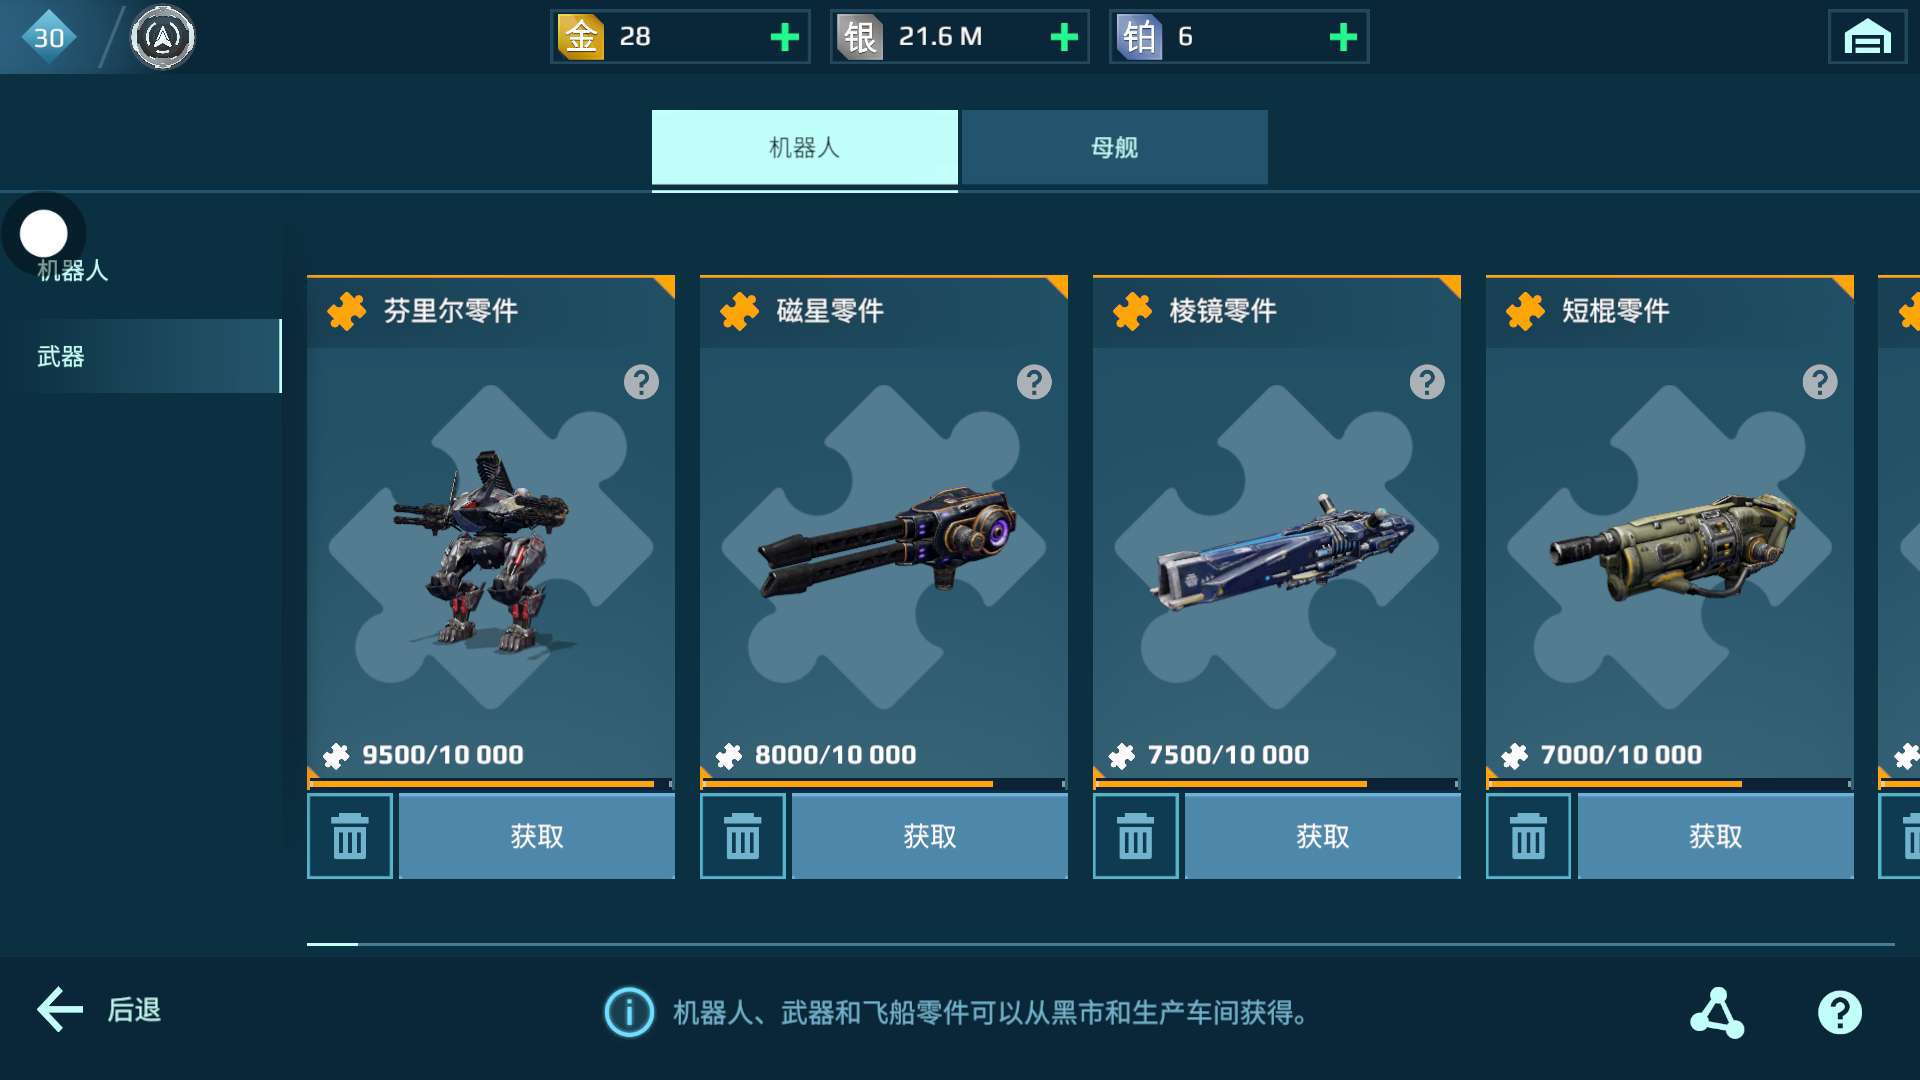1920x1080 pixels.
Task: Click 获取 for 棱镜零件
Action: 1323,836
